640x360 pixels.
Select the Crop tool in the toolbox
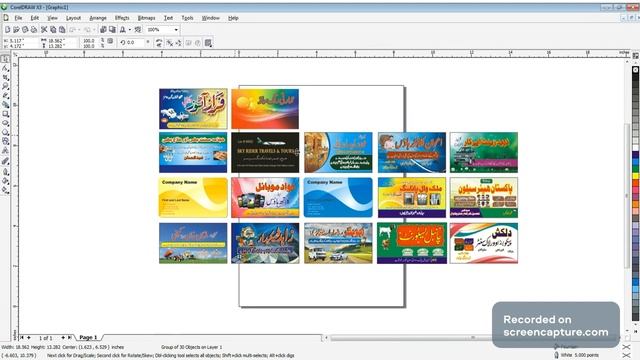tap(5, 77)
